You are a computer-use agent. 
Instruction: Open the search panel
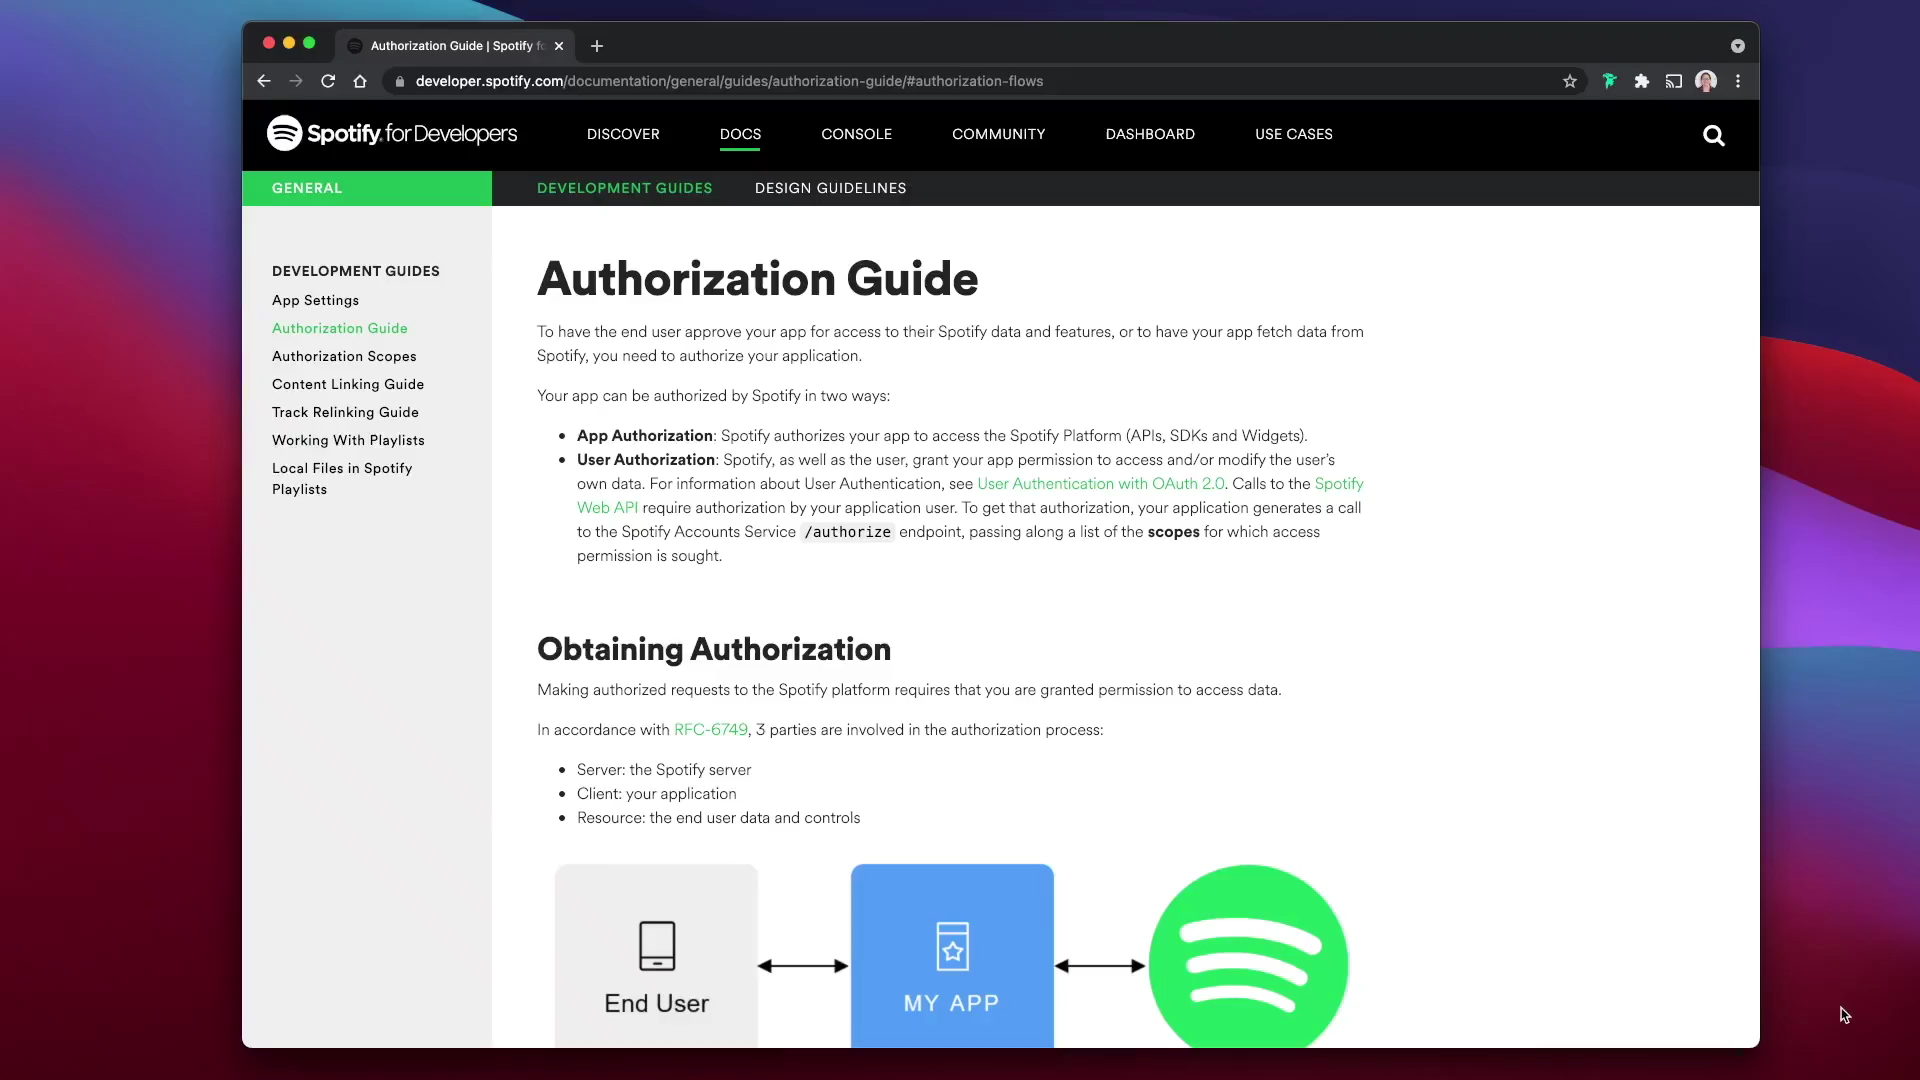click(x=1714, y=133)
